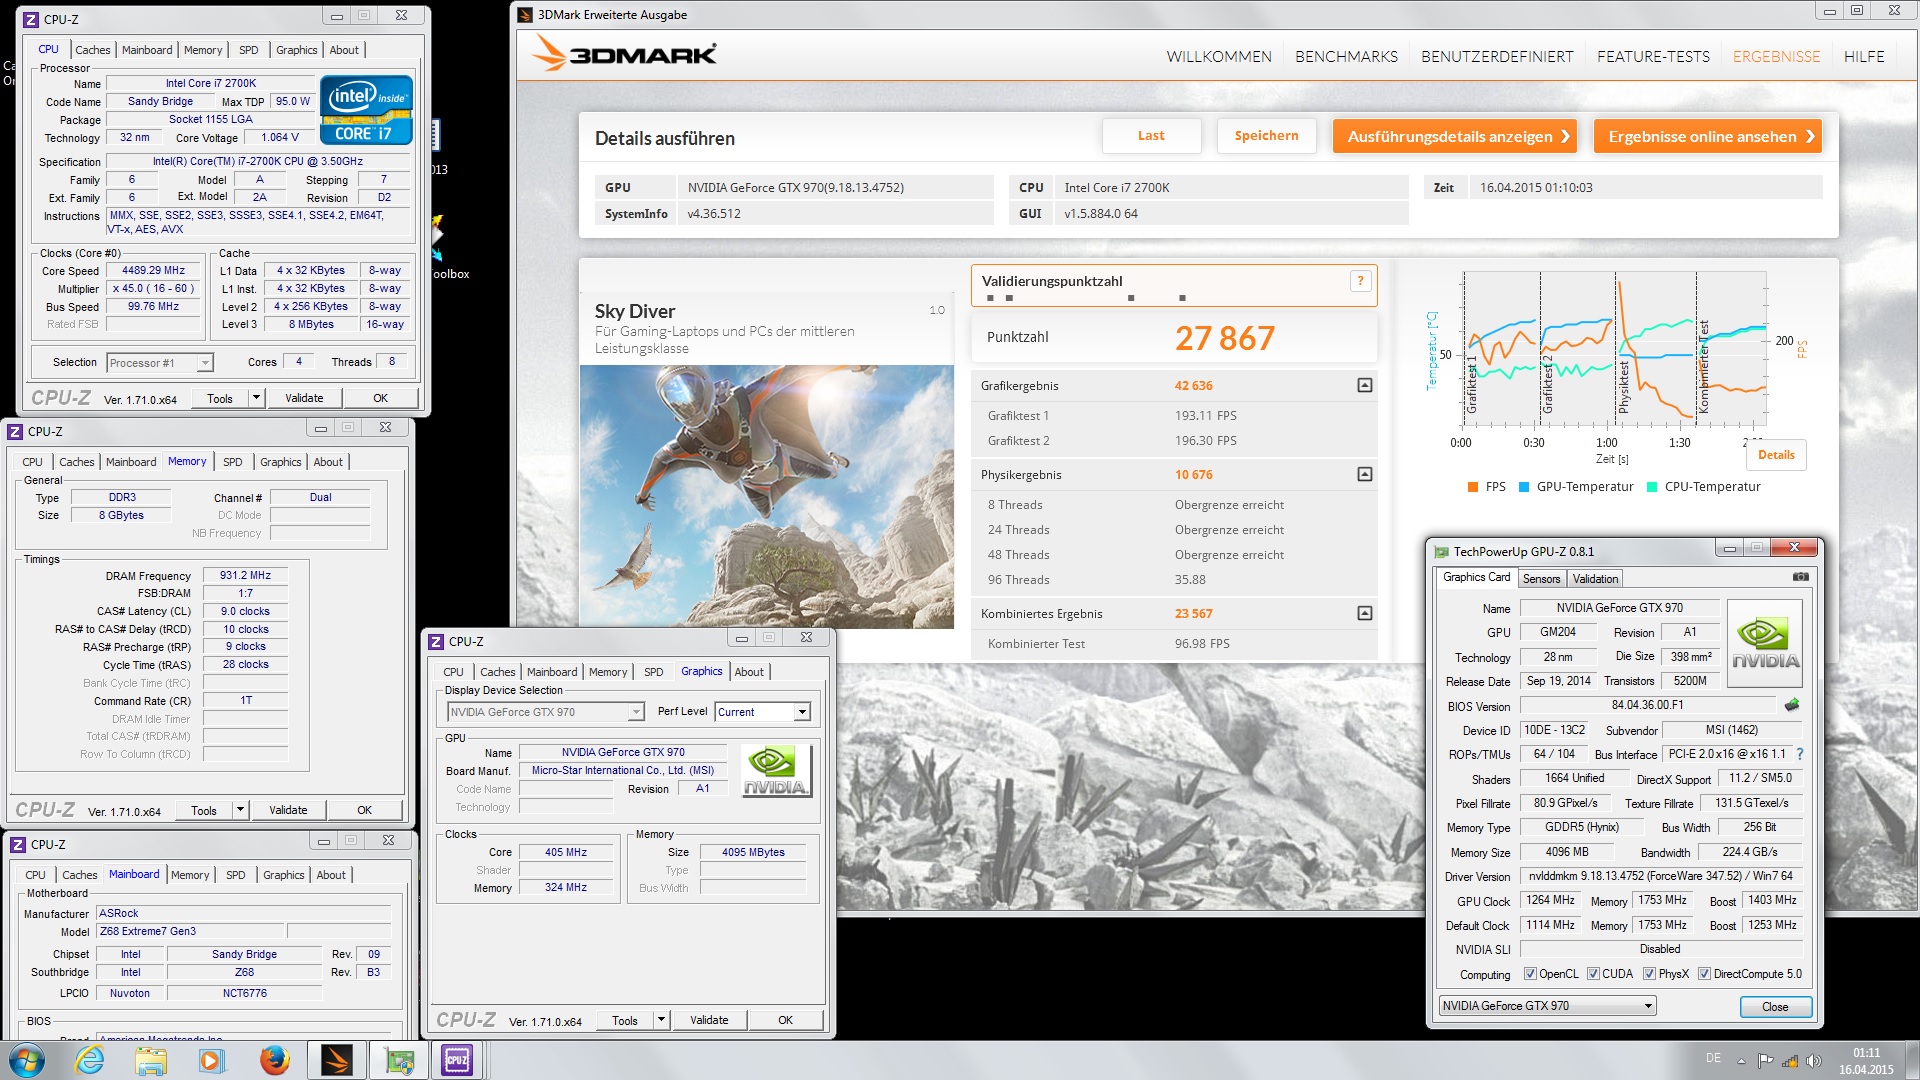The width and height of the screenshot is (1920, 1080).
Task: Click the network icon in system tray
Action: click(1790, 1061)
